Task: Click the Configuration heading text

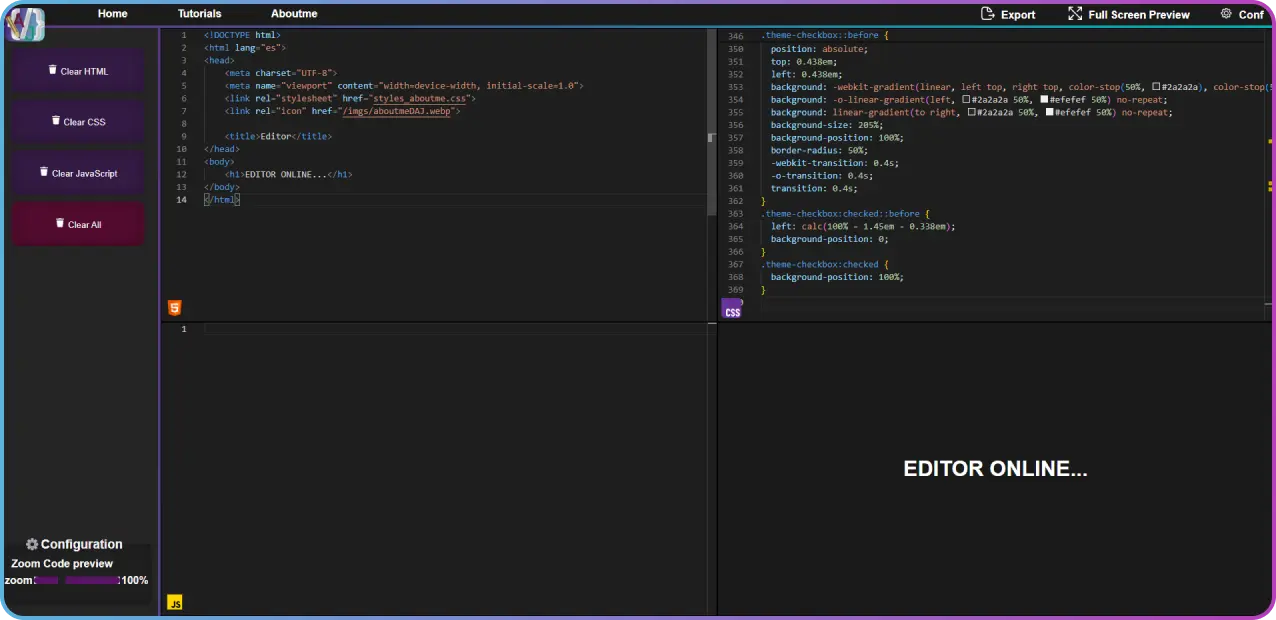Action: click(81, 544)
